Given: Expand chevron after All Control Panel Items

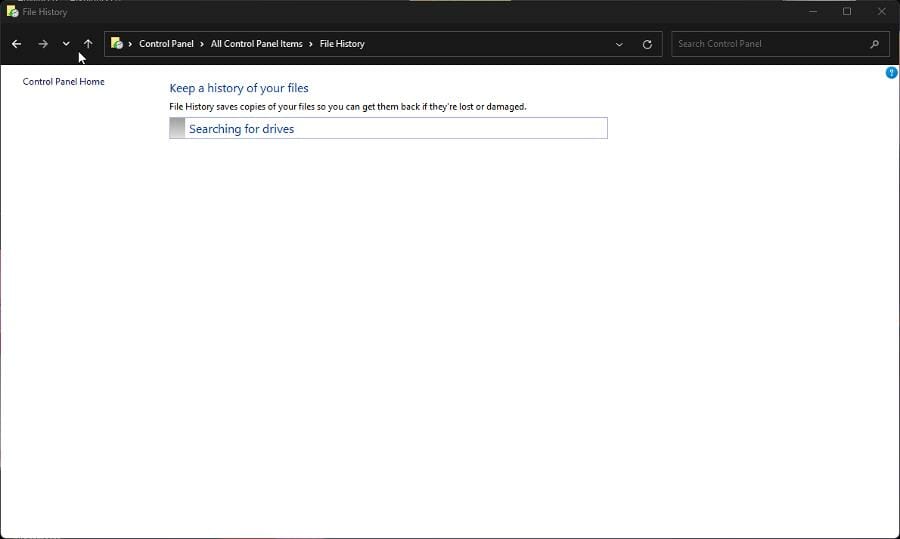Looking at the screenshot, I should (311, 44).
